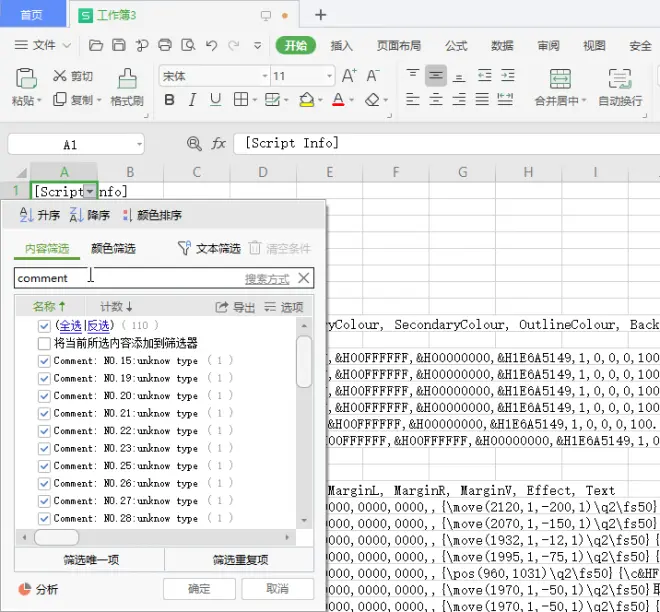Redo the last undone action
The width and height of the screenshot is (660, 612).
234,45
